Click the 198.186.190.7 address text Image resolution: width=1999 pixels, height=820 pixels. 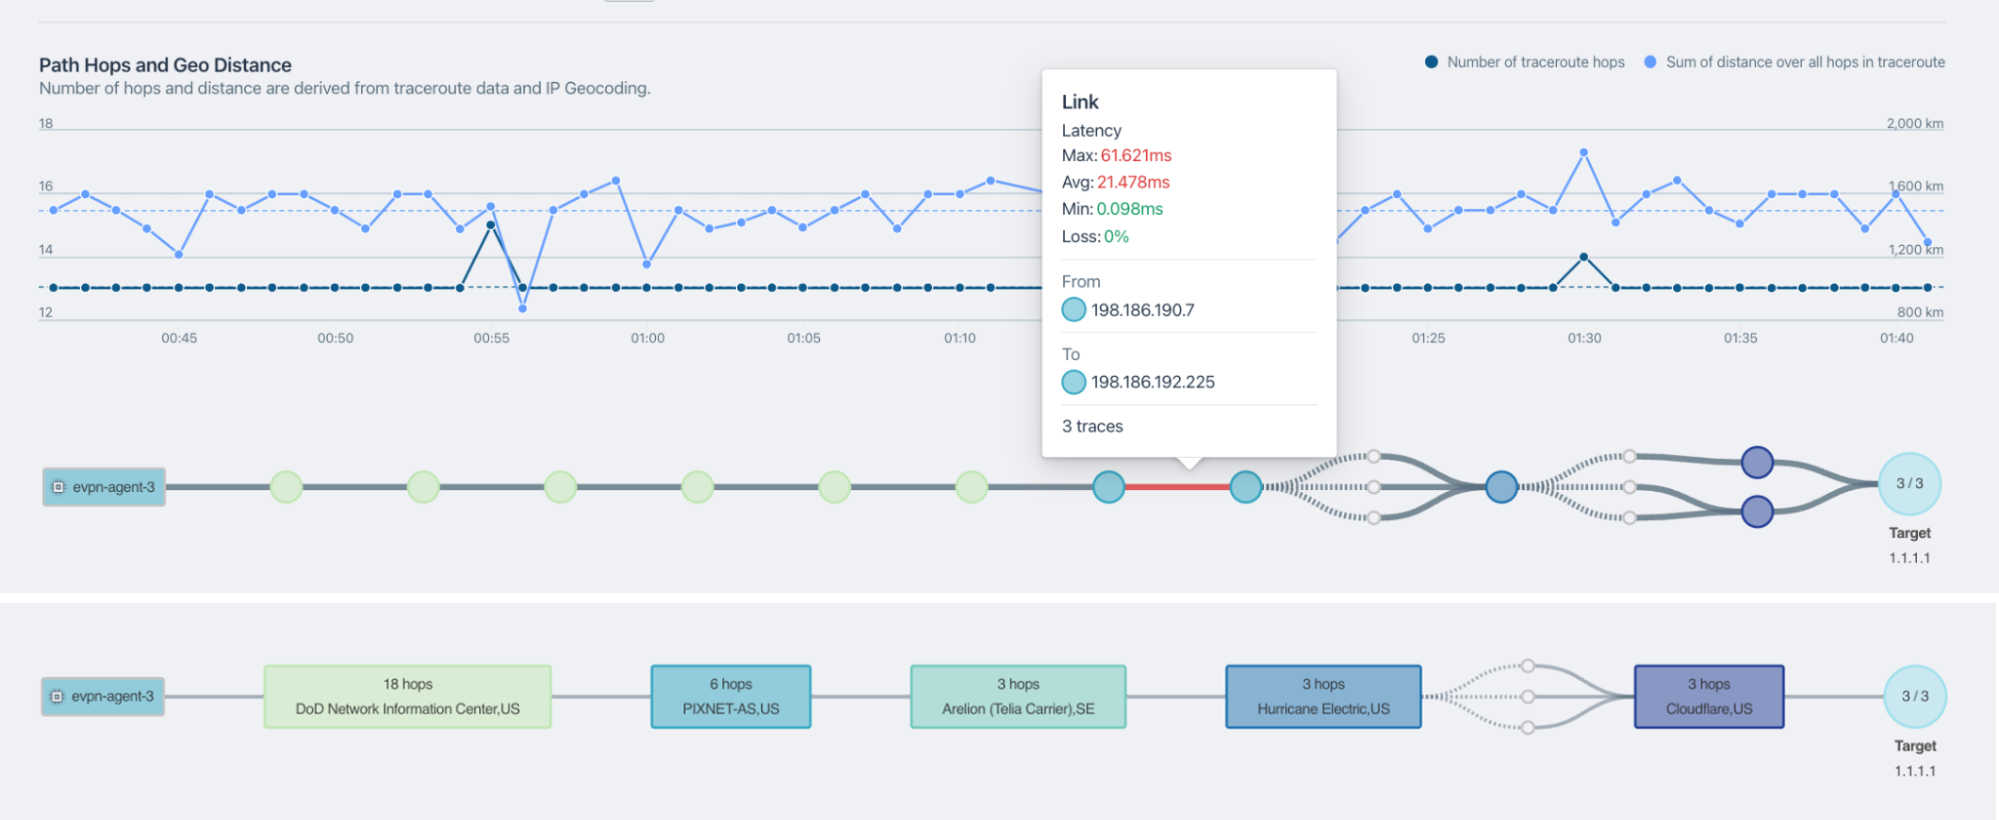[1143, 310]
